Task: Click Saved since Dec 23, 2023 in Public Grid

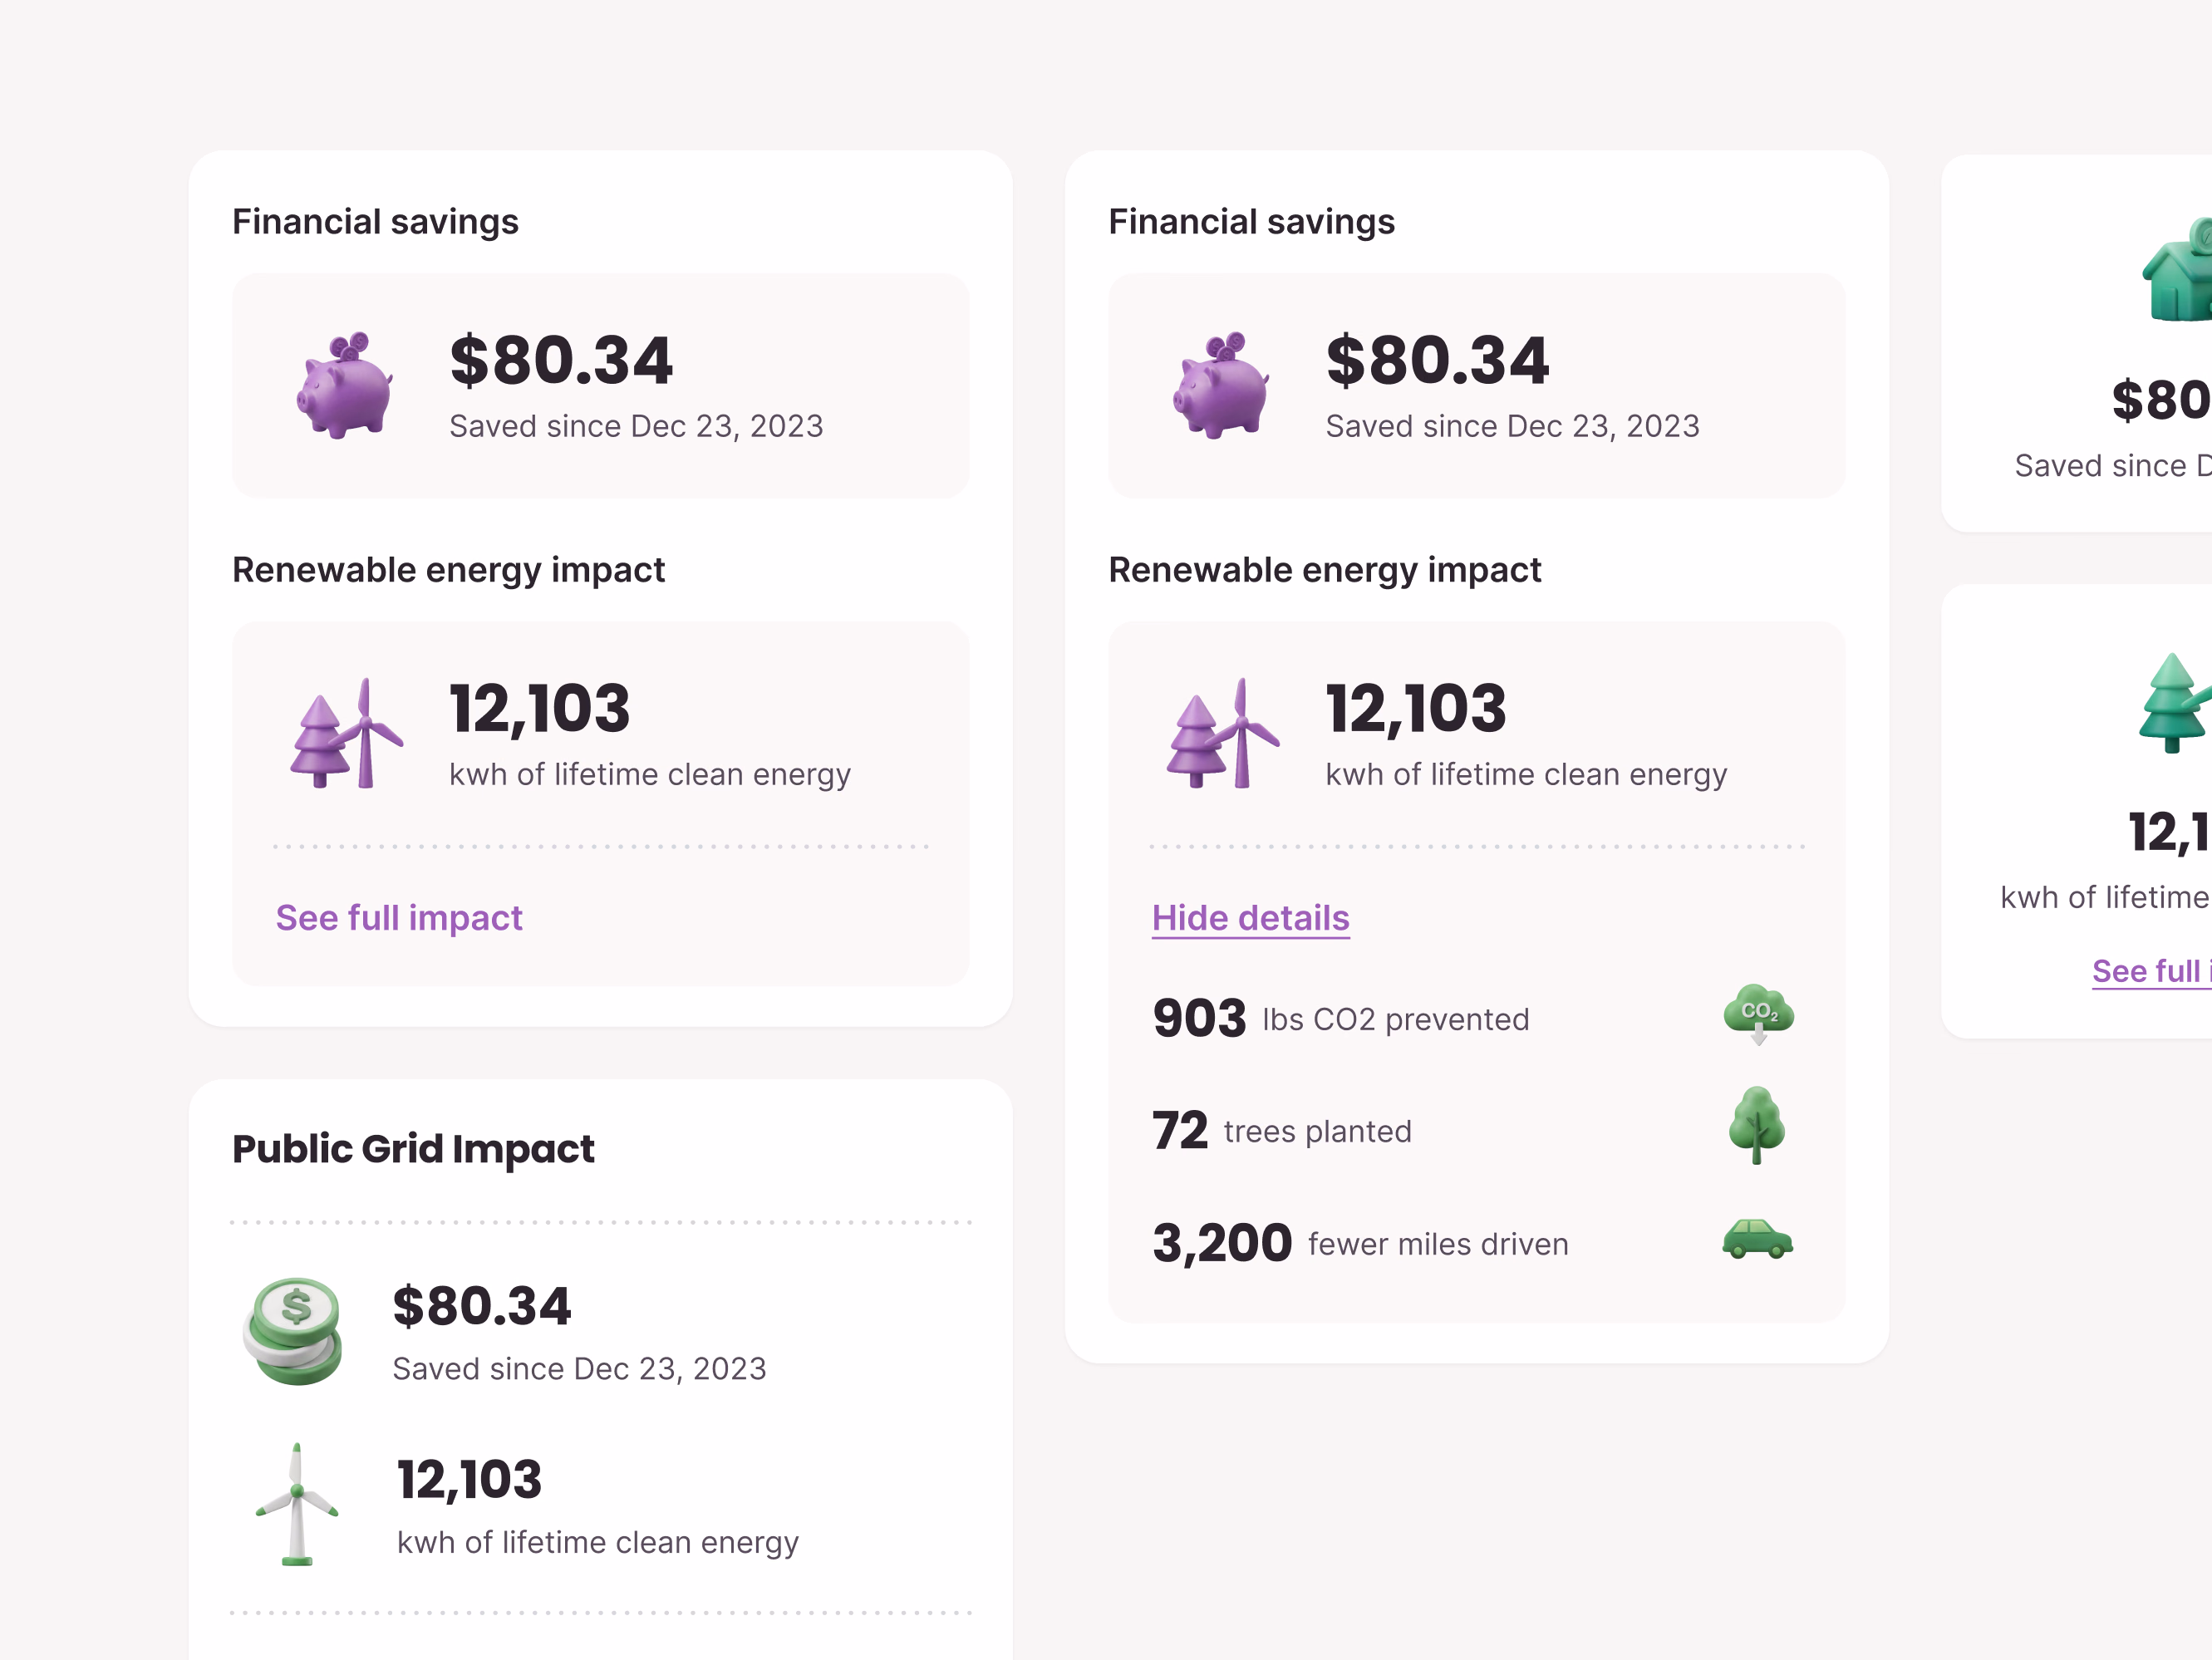Action: coord(579,1369)
